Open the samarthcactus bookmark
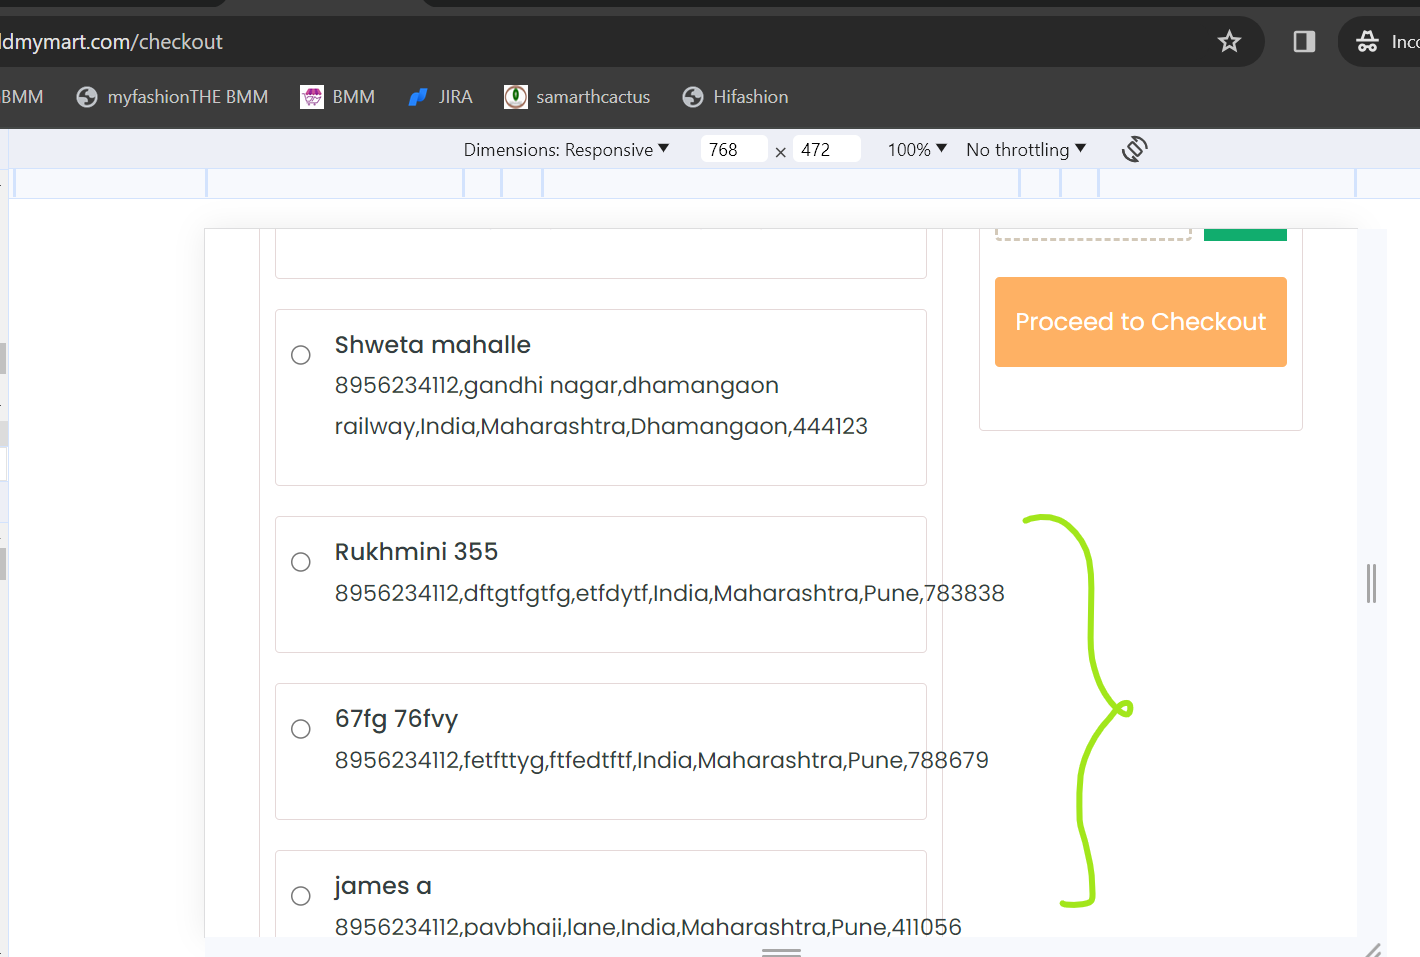This screenshot has width=1420, height=957. 577,97
